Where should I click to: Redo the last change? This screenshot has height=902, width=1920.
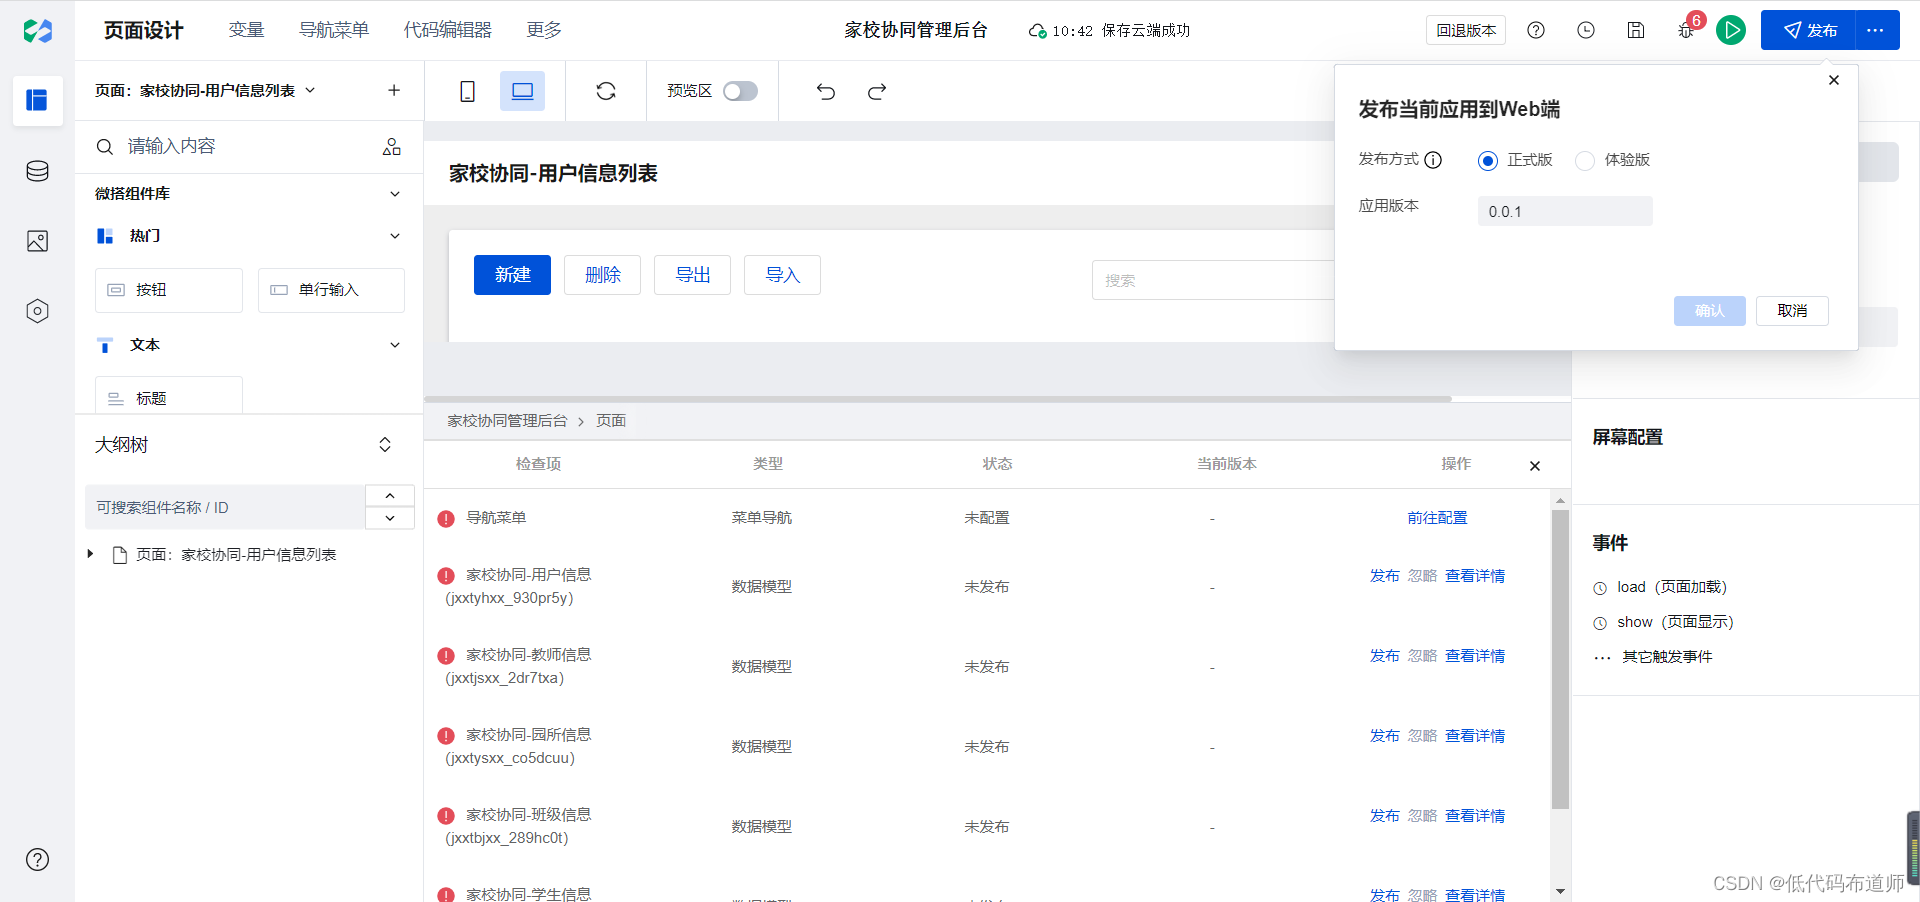pyautogui.click(x=877, y=92)
